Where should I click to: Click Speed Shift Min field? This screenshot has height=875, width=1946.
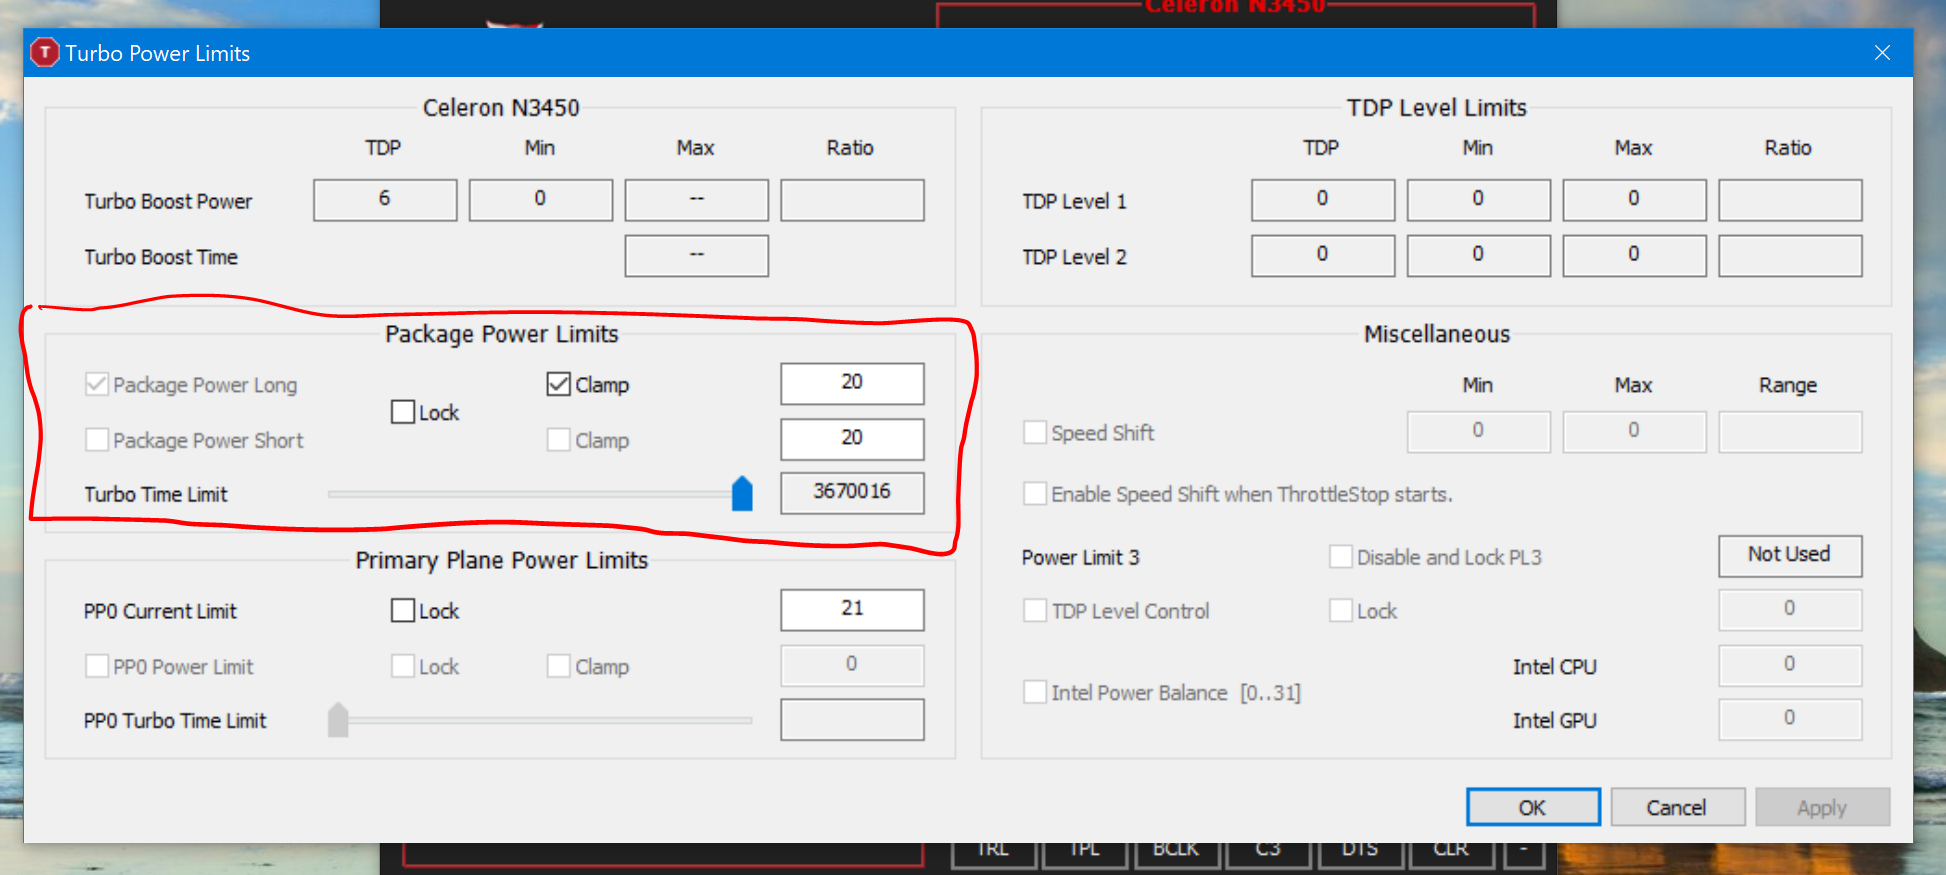point(1479,432)
